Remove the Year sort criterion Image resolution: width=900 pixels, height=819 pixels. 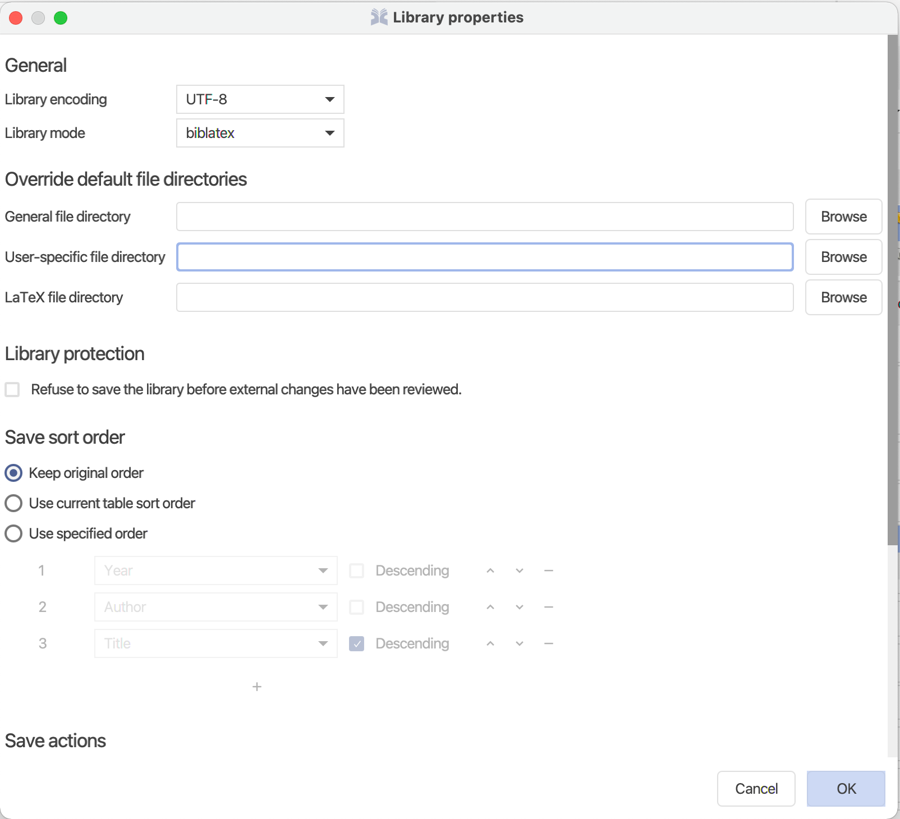548,570
